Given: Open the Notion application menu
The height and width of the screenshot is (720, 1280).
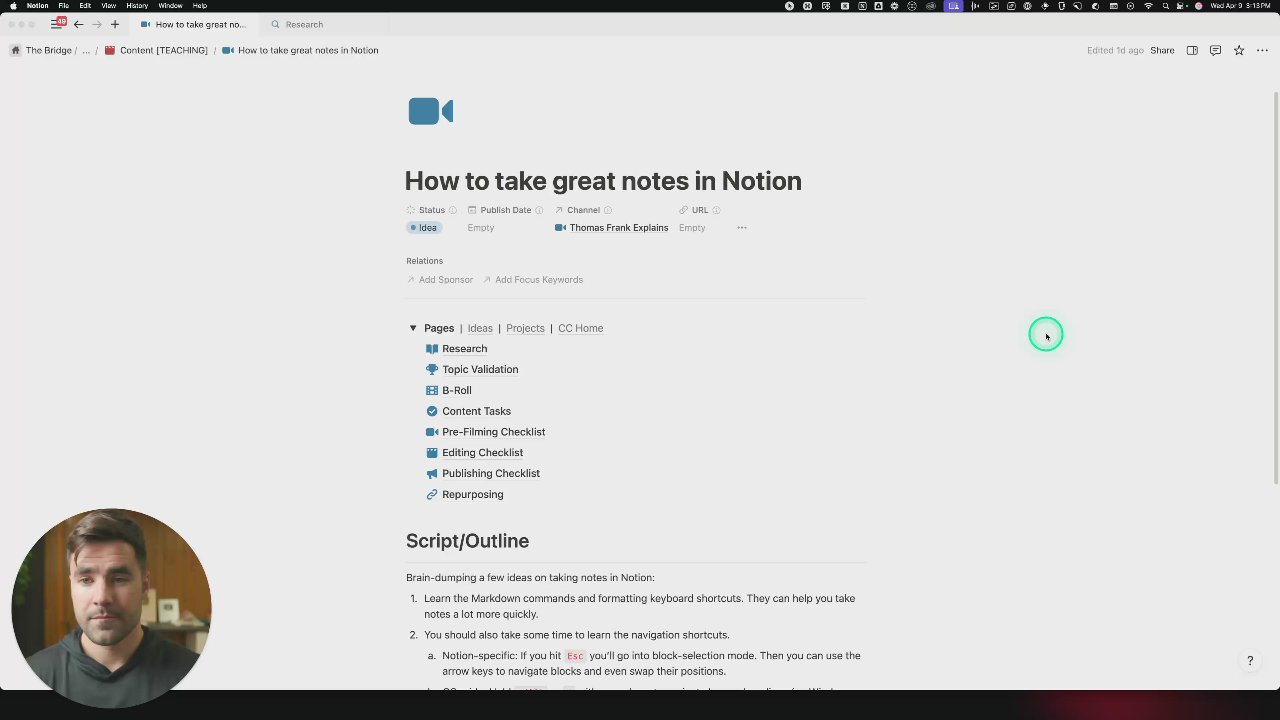Looking at the screenshot, I should tap(37, 6).
